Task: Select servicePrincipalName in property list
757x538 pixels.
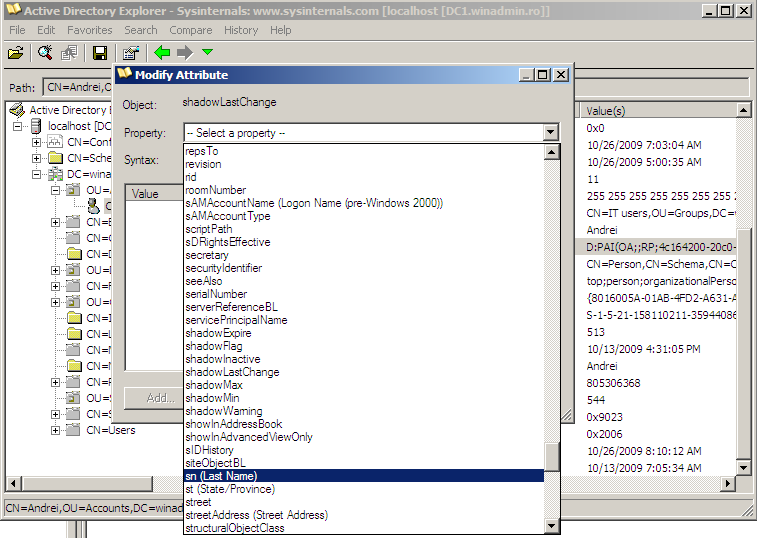Action: (x=364, y=321)
